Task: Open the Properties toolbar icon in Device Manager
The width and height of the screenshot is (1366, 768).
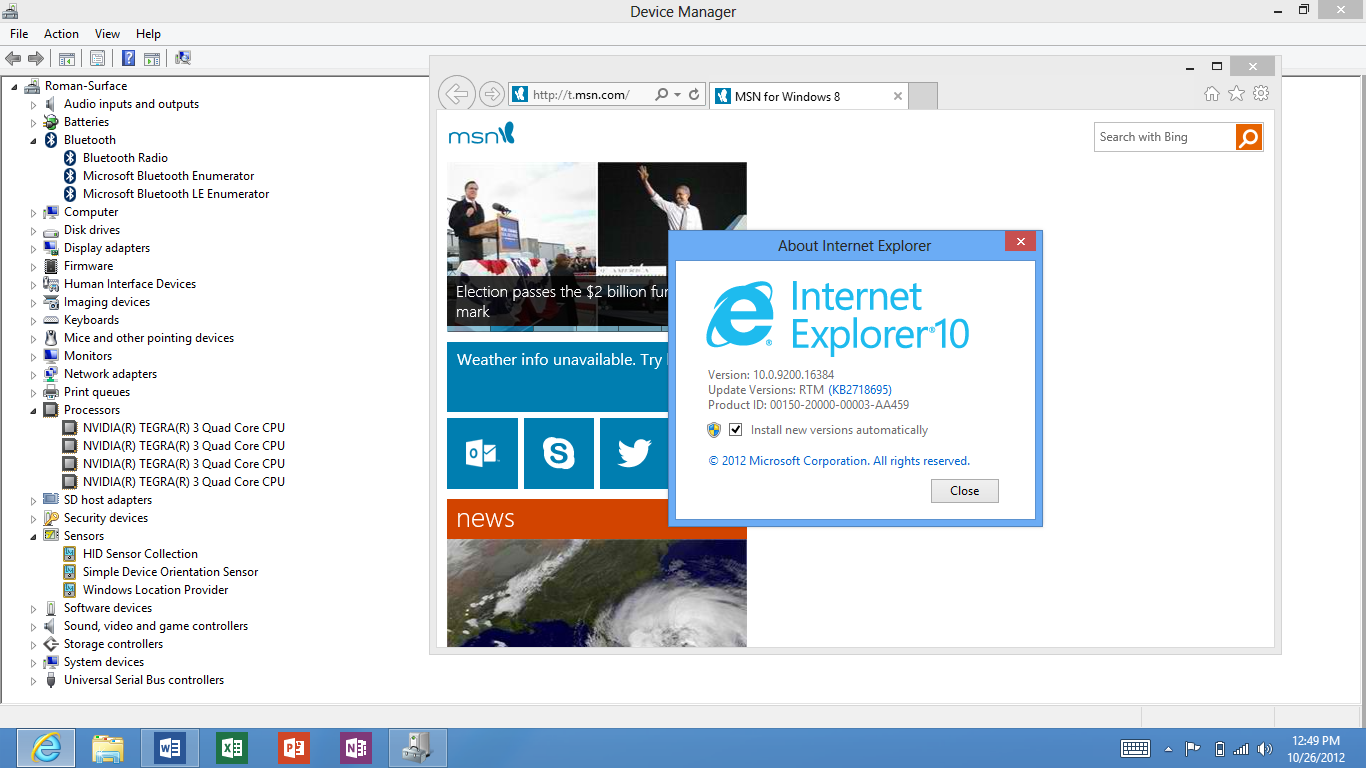Action: pyautogui.click(x=97, y=59)
